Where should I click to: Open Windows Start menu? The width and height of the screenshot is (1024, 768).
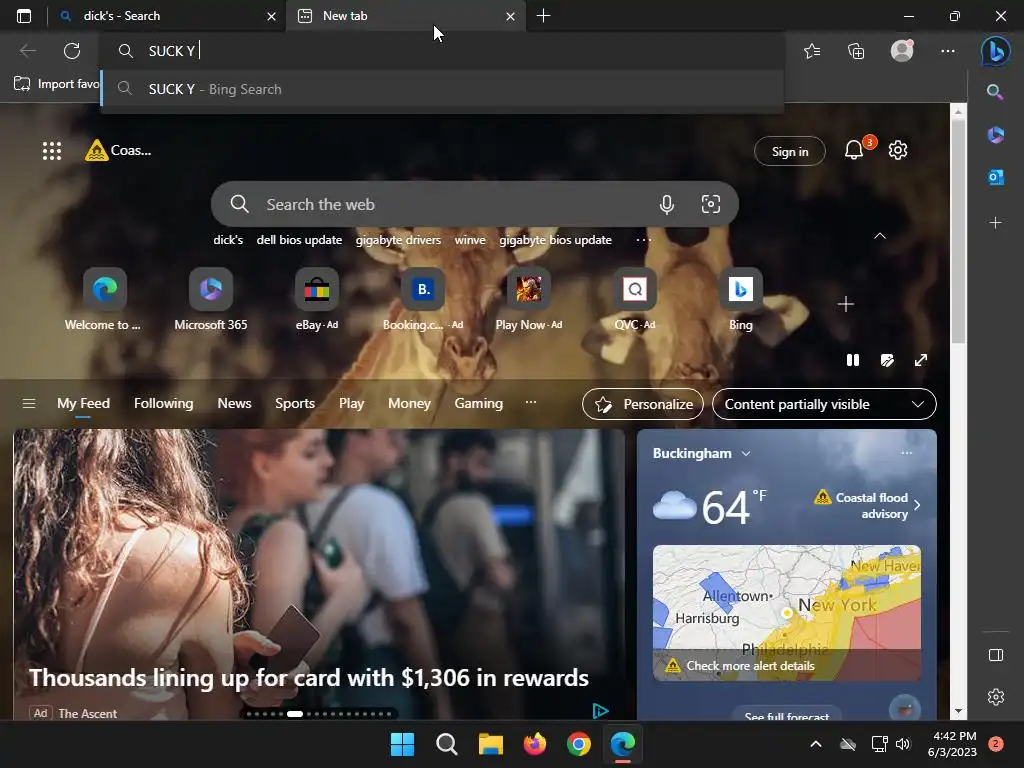click(x=402, y=744)
